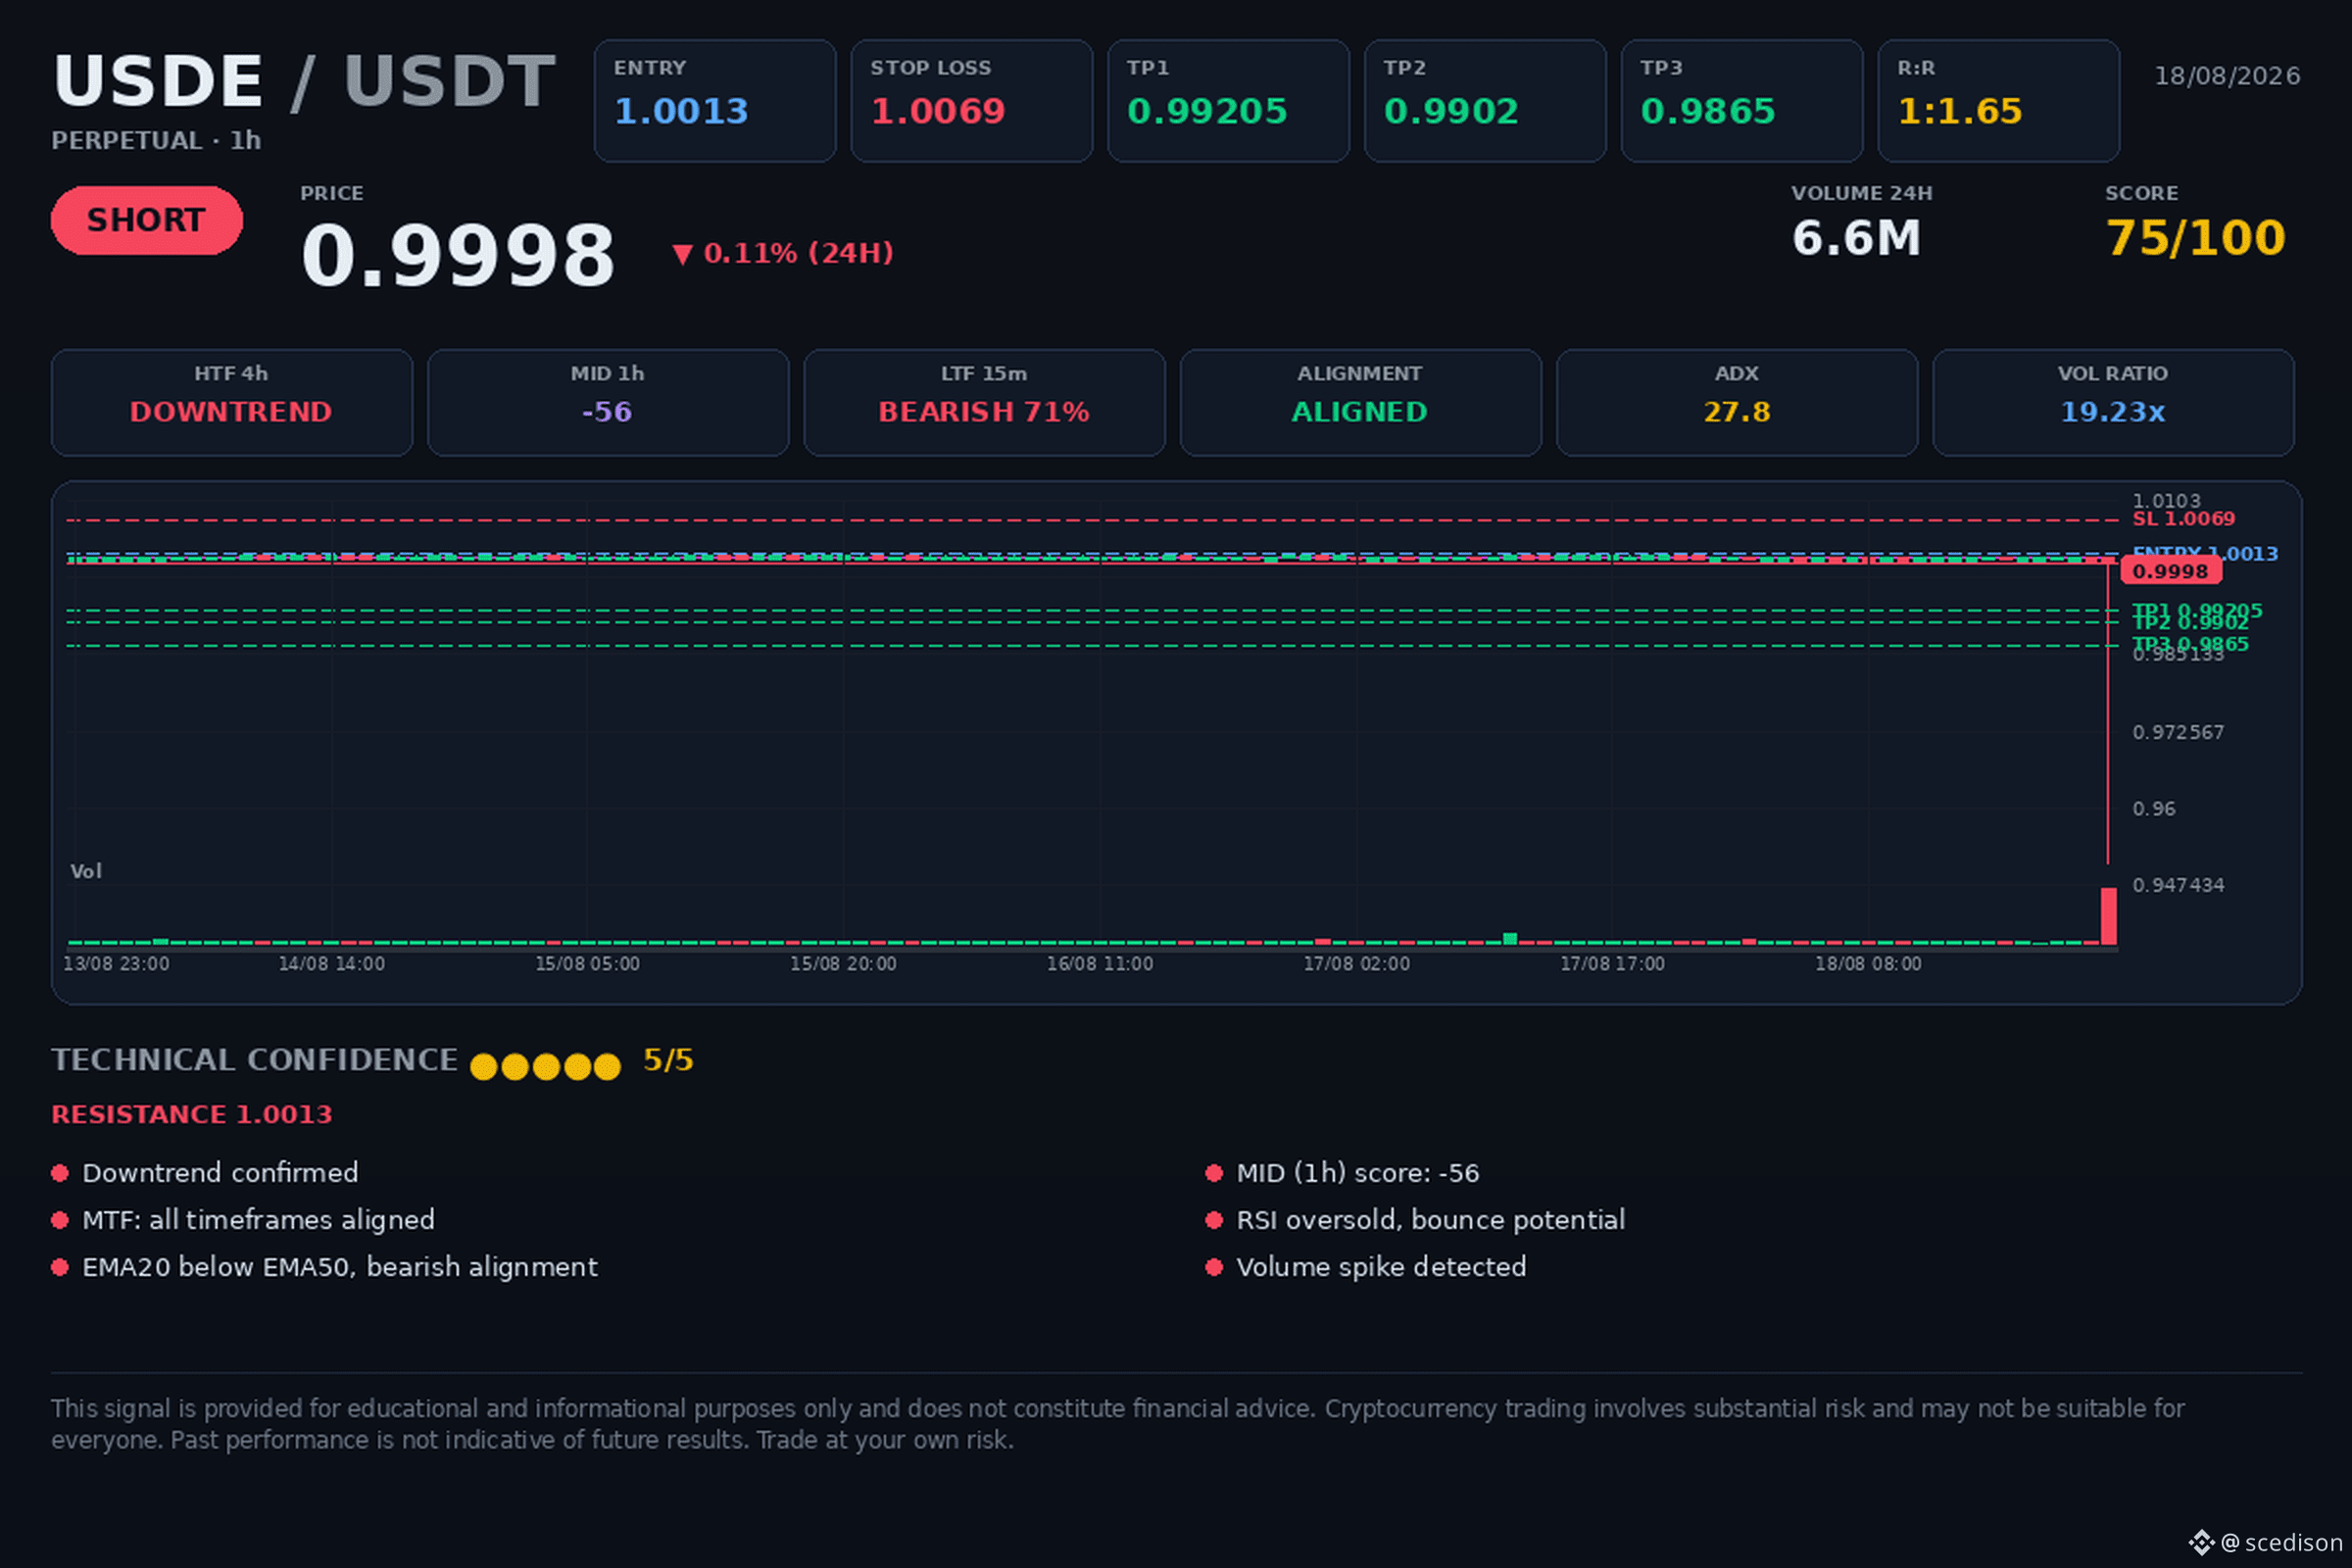The width and height of the screenshot is (2352, 1568).
Task: Click the TP2 0.9902 card
Action: 1486,101
